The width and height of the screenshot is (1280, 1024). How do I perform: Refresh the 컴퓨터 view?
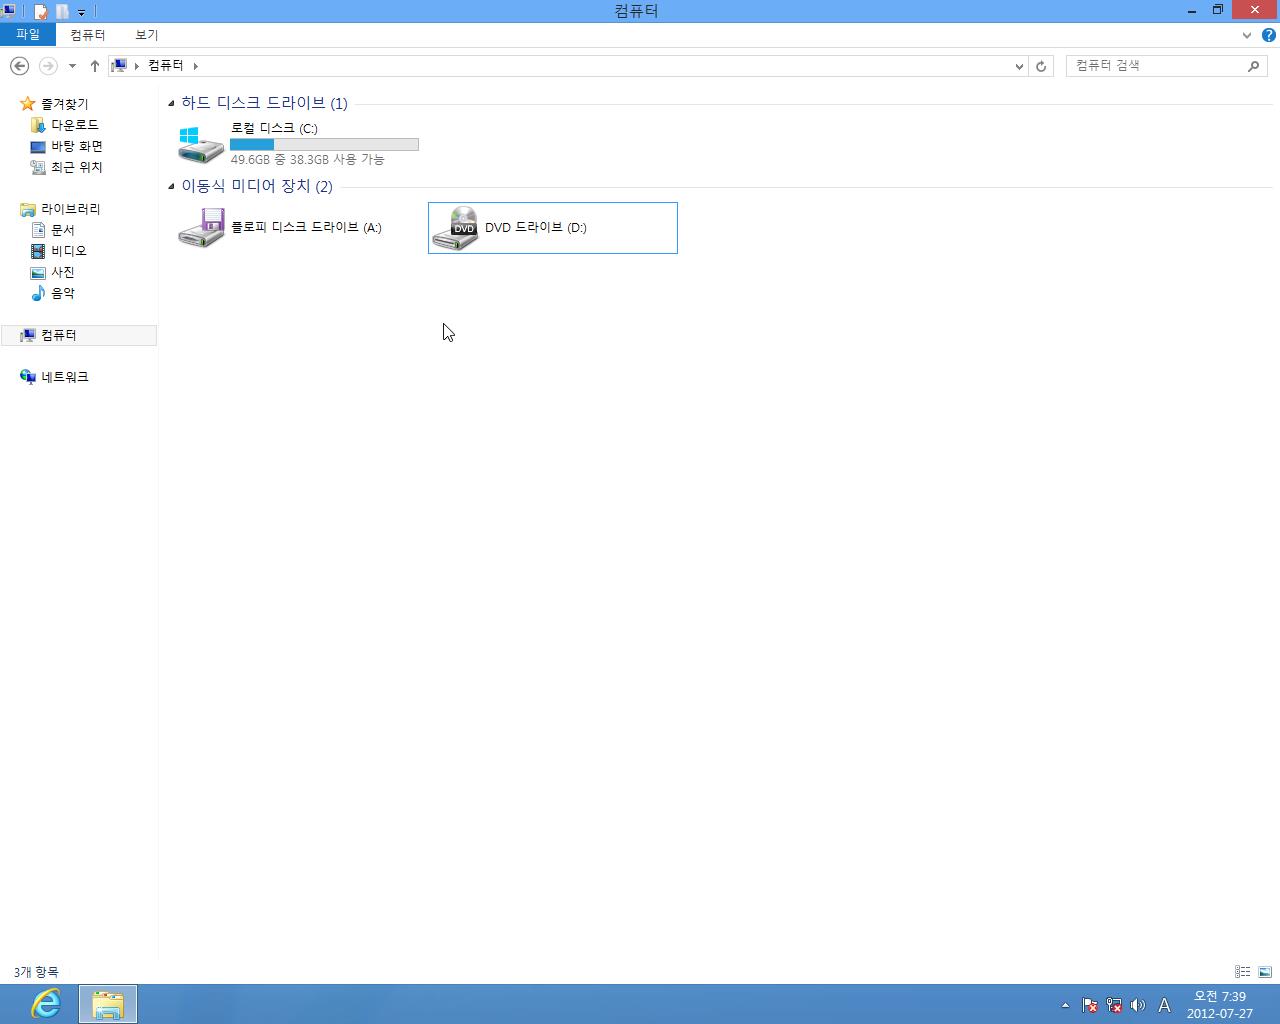pyautogui.click(x=1041, y=66)
